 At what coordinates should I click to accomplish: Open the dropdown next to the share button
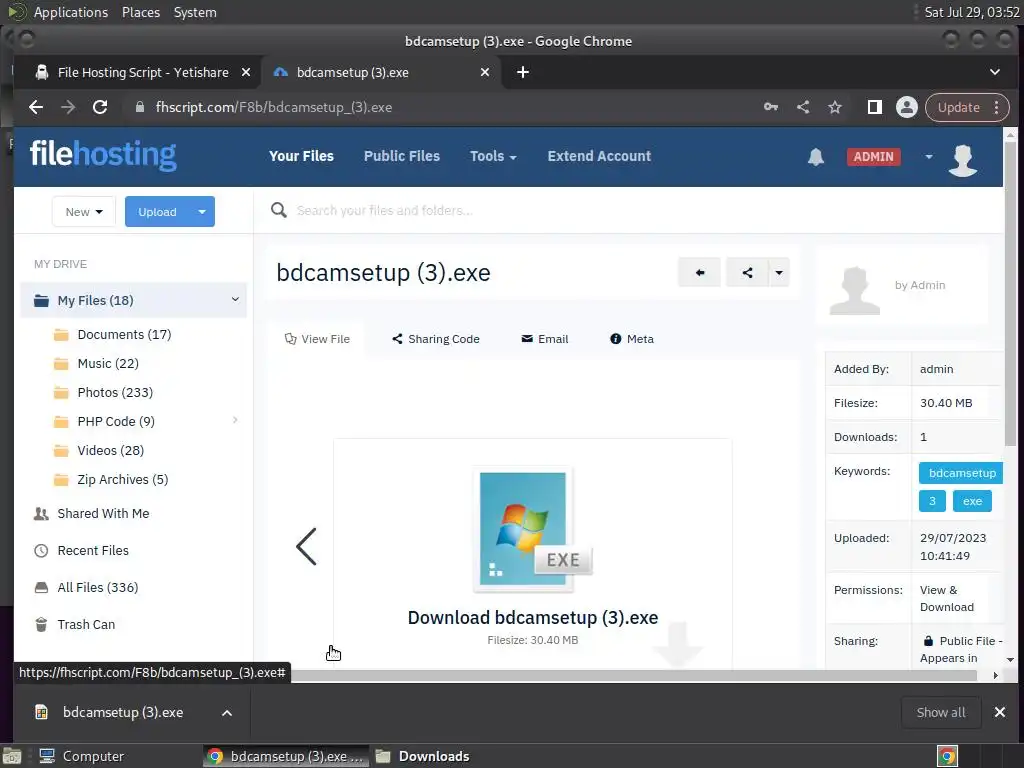pos(778,272)
